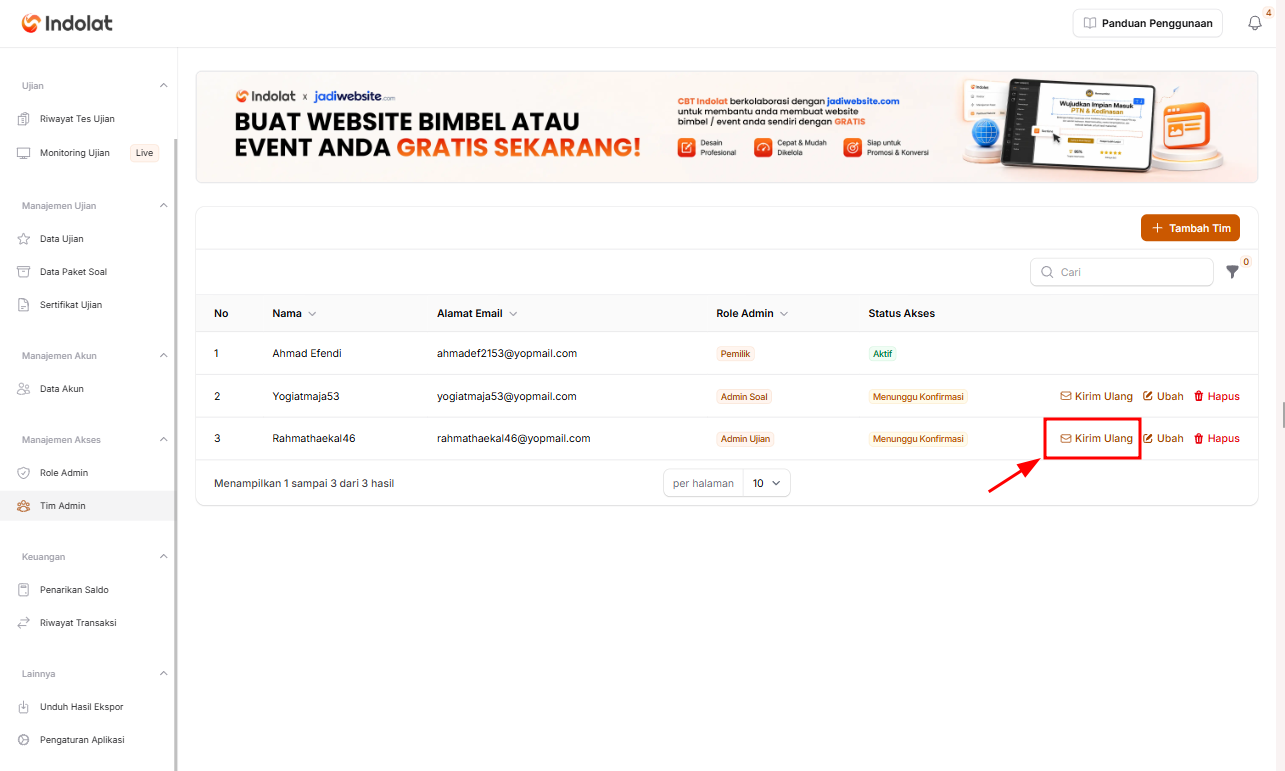Click plus icon on Tambah Tim button
This screenshot has width=1285, height=771.
pyautogui.click(x=1158, y=228)
